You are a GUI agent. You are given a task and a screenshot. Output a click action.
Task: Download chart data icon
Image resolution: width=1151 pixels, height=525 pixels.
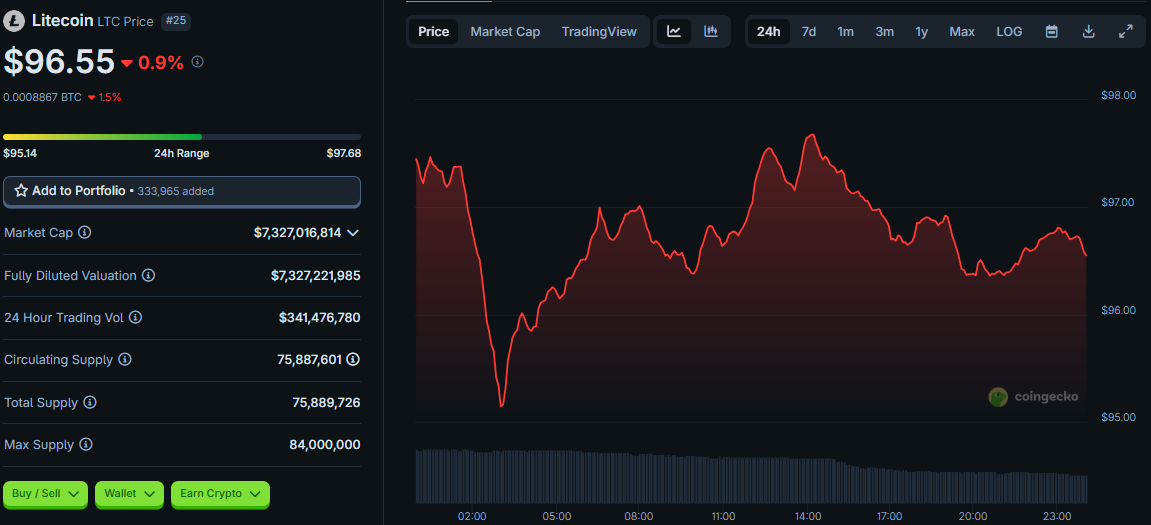coord(1089,32)
